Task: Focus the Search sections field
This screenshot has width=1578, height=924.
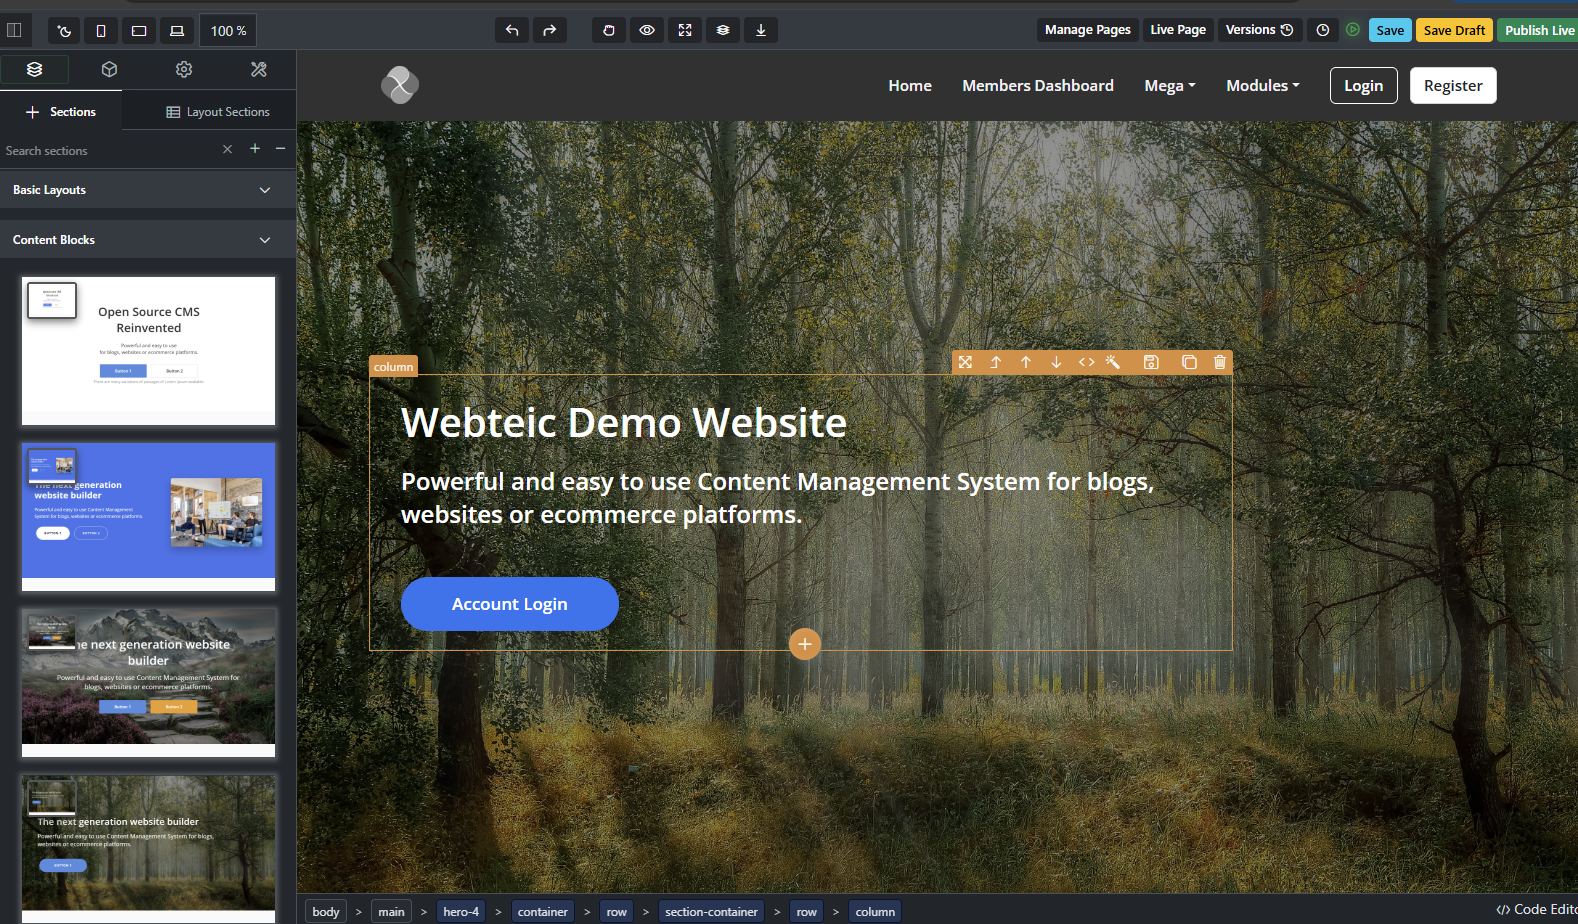Action: 108,151
